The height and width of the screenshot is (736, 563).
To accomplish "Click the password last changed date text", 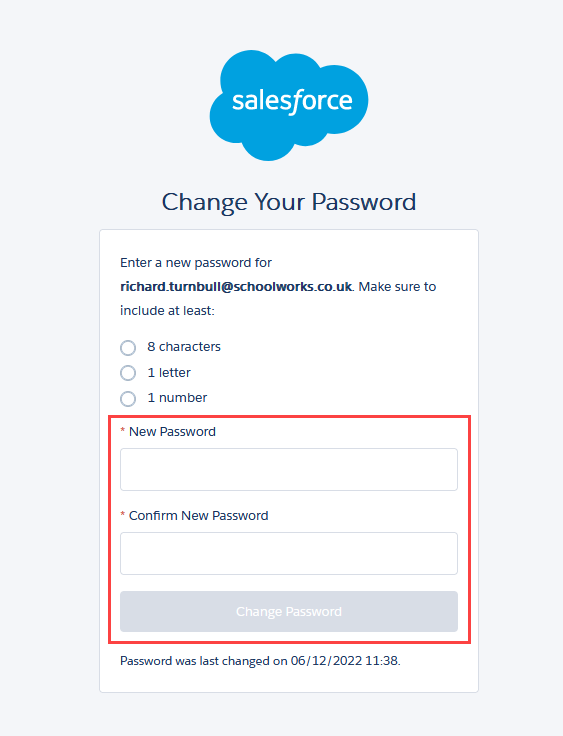I will point(260,661).
